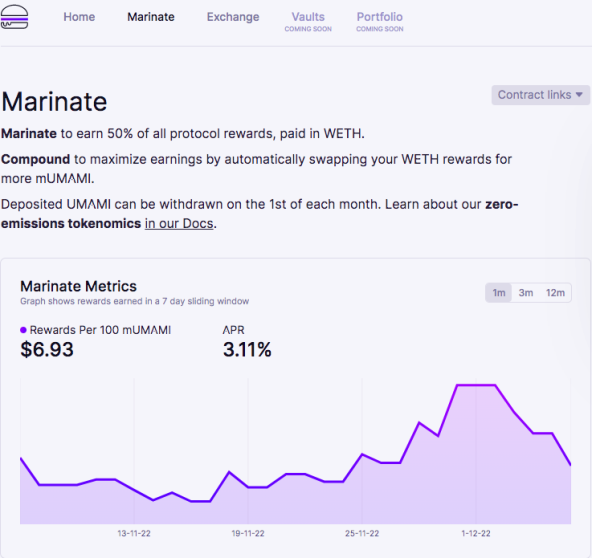Image resolution: width=592 pixels, height=558 pixels.
Task: Click the 3.11% APR value
Action: (x=247, y=350)
